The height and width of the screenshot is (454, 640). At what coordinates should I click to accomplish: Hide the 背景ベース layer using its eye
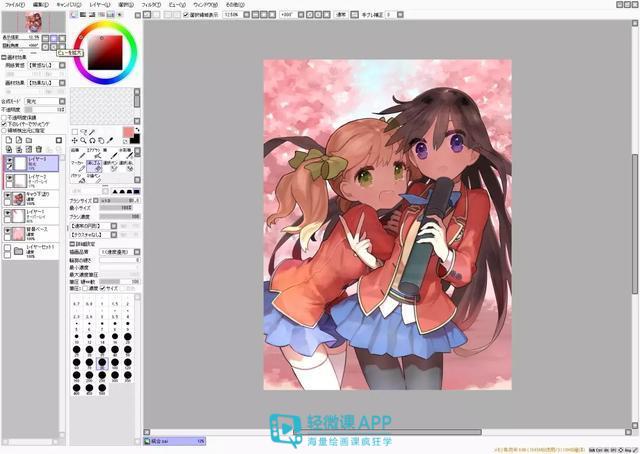tap(8, 231)
